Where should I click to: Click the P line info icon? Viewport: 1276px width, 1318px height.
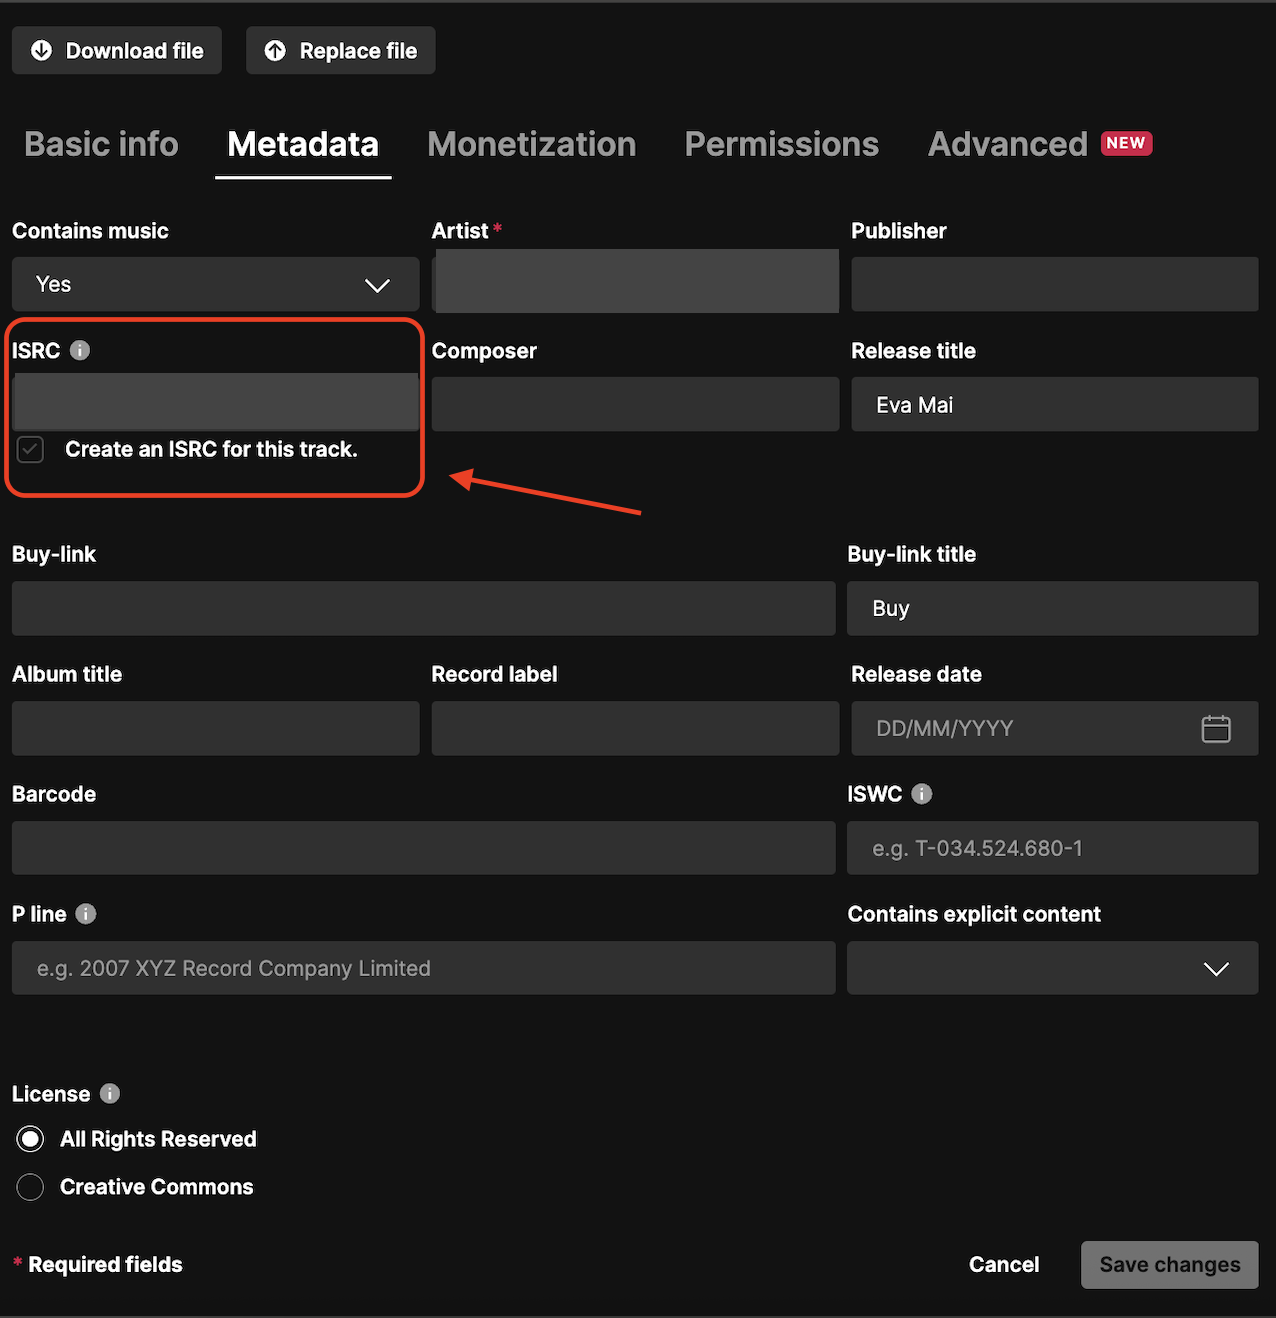pyautogui.click(x=85, y=913)
